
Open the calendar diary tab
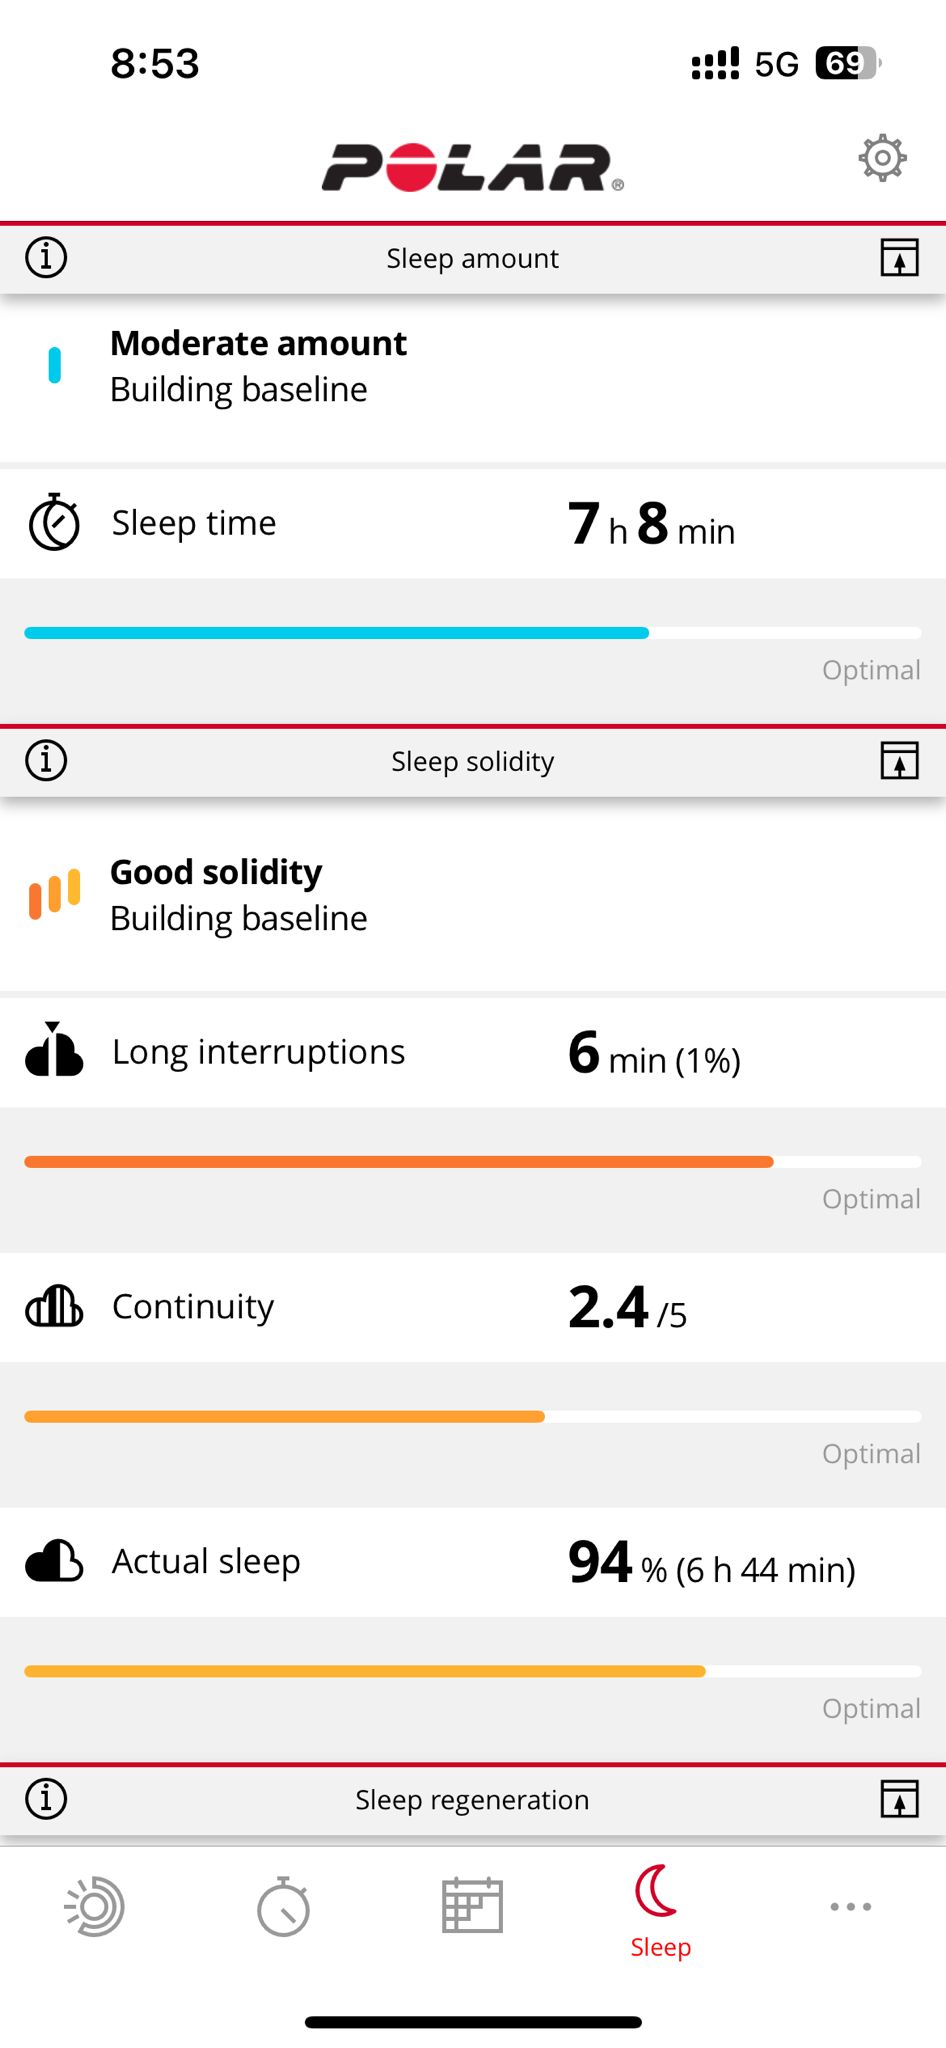[x=472, y=1907]
